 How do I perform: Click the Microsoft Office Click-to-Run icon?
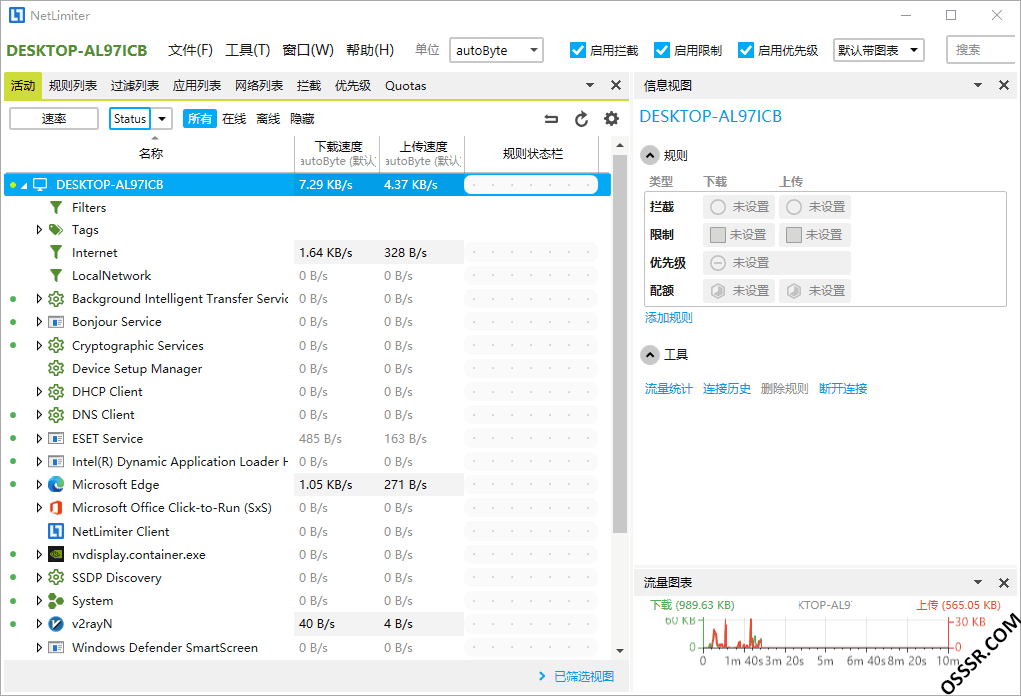[x=56, y=508]
